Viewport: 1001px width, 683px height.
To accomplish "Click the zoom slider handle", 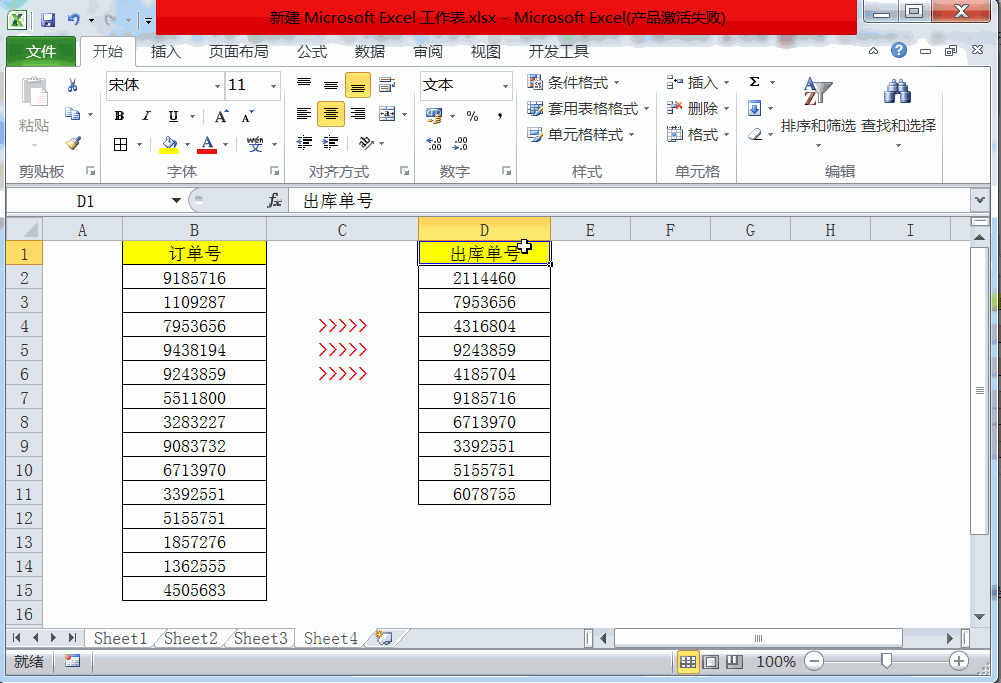I will point(886,661).
